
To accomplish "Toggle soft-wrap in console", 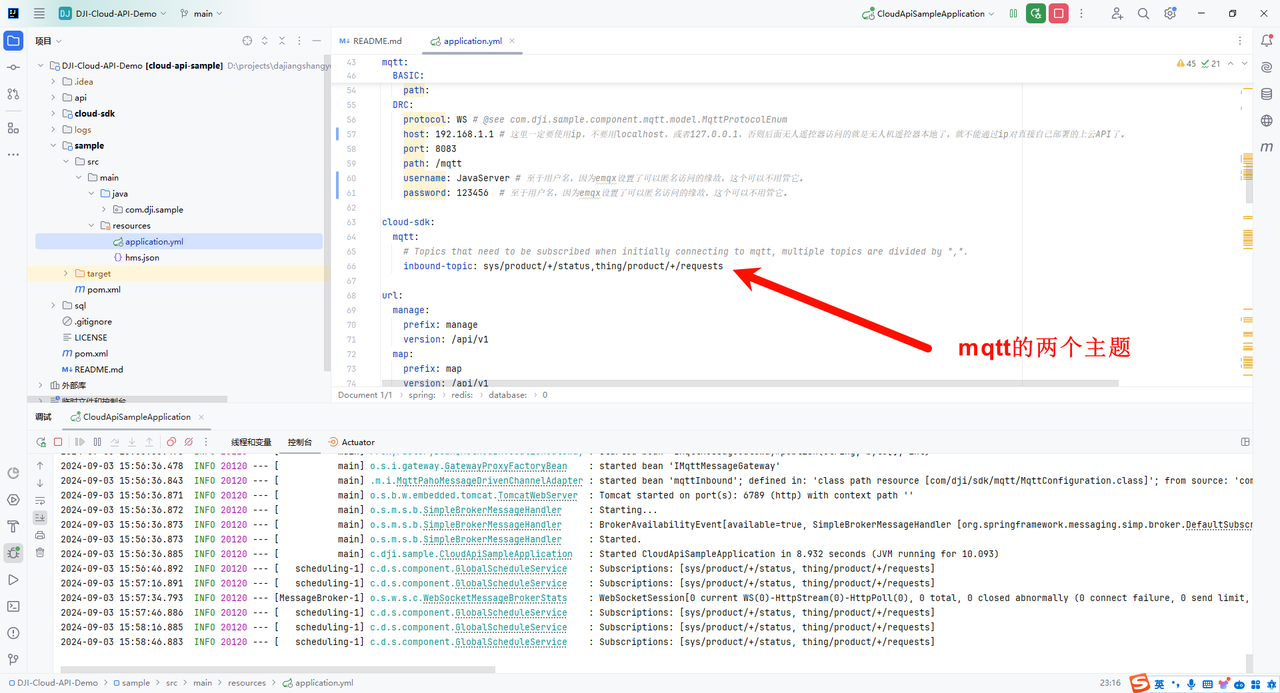I will click(x=40, y=500).
